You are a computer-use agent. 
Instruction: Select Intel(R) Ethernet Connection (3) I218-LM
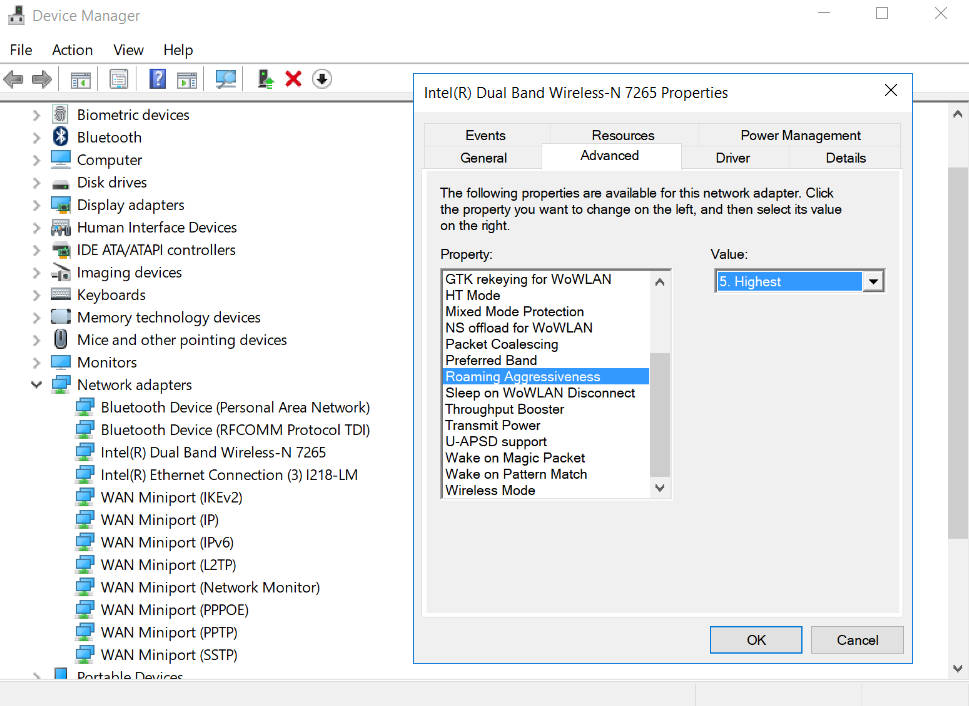pos(229,475)
